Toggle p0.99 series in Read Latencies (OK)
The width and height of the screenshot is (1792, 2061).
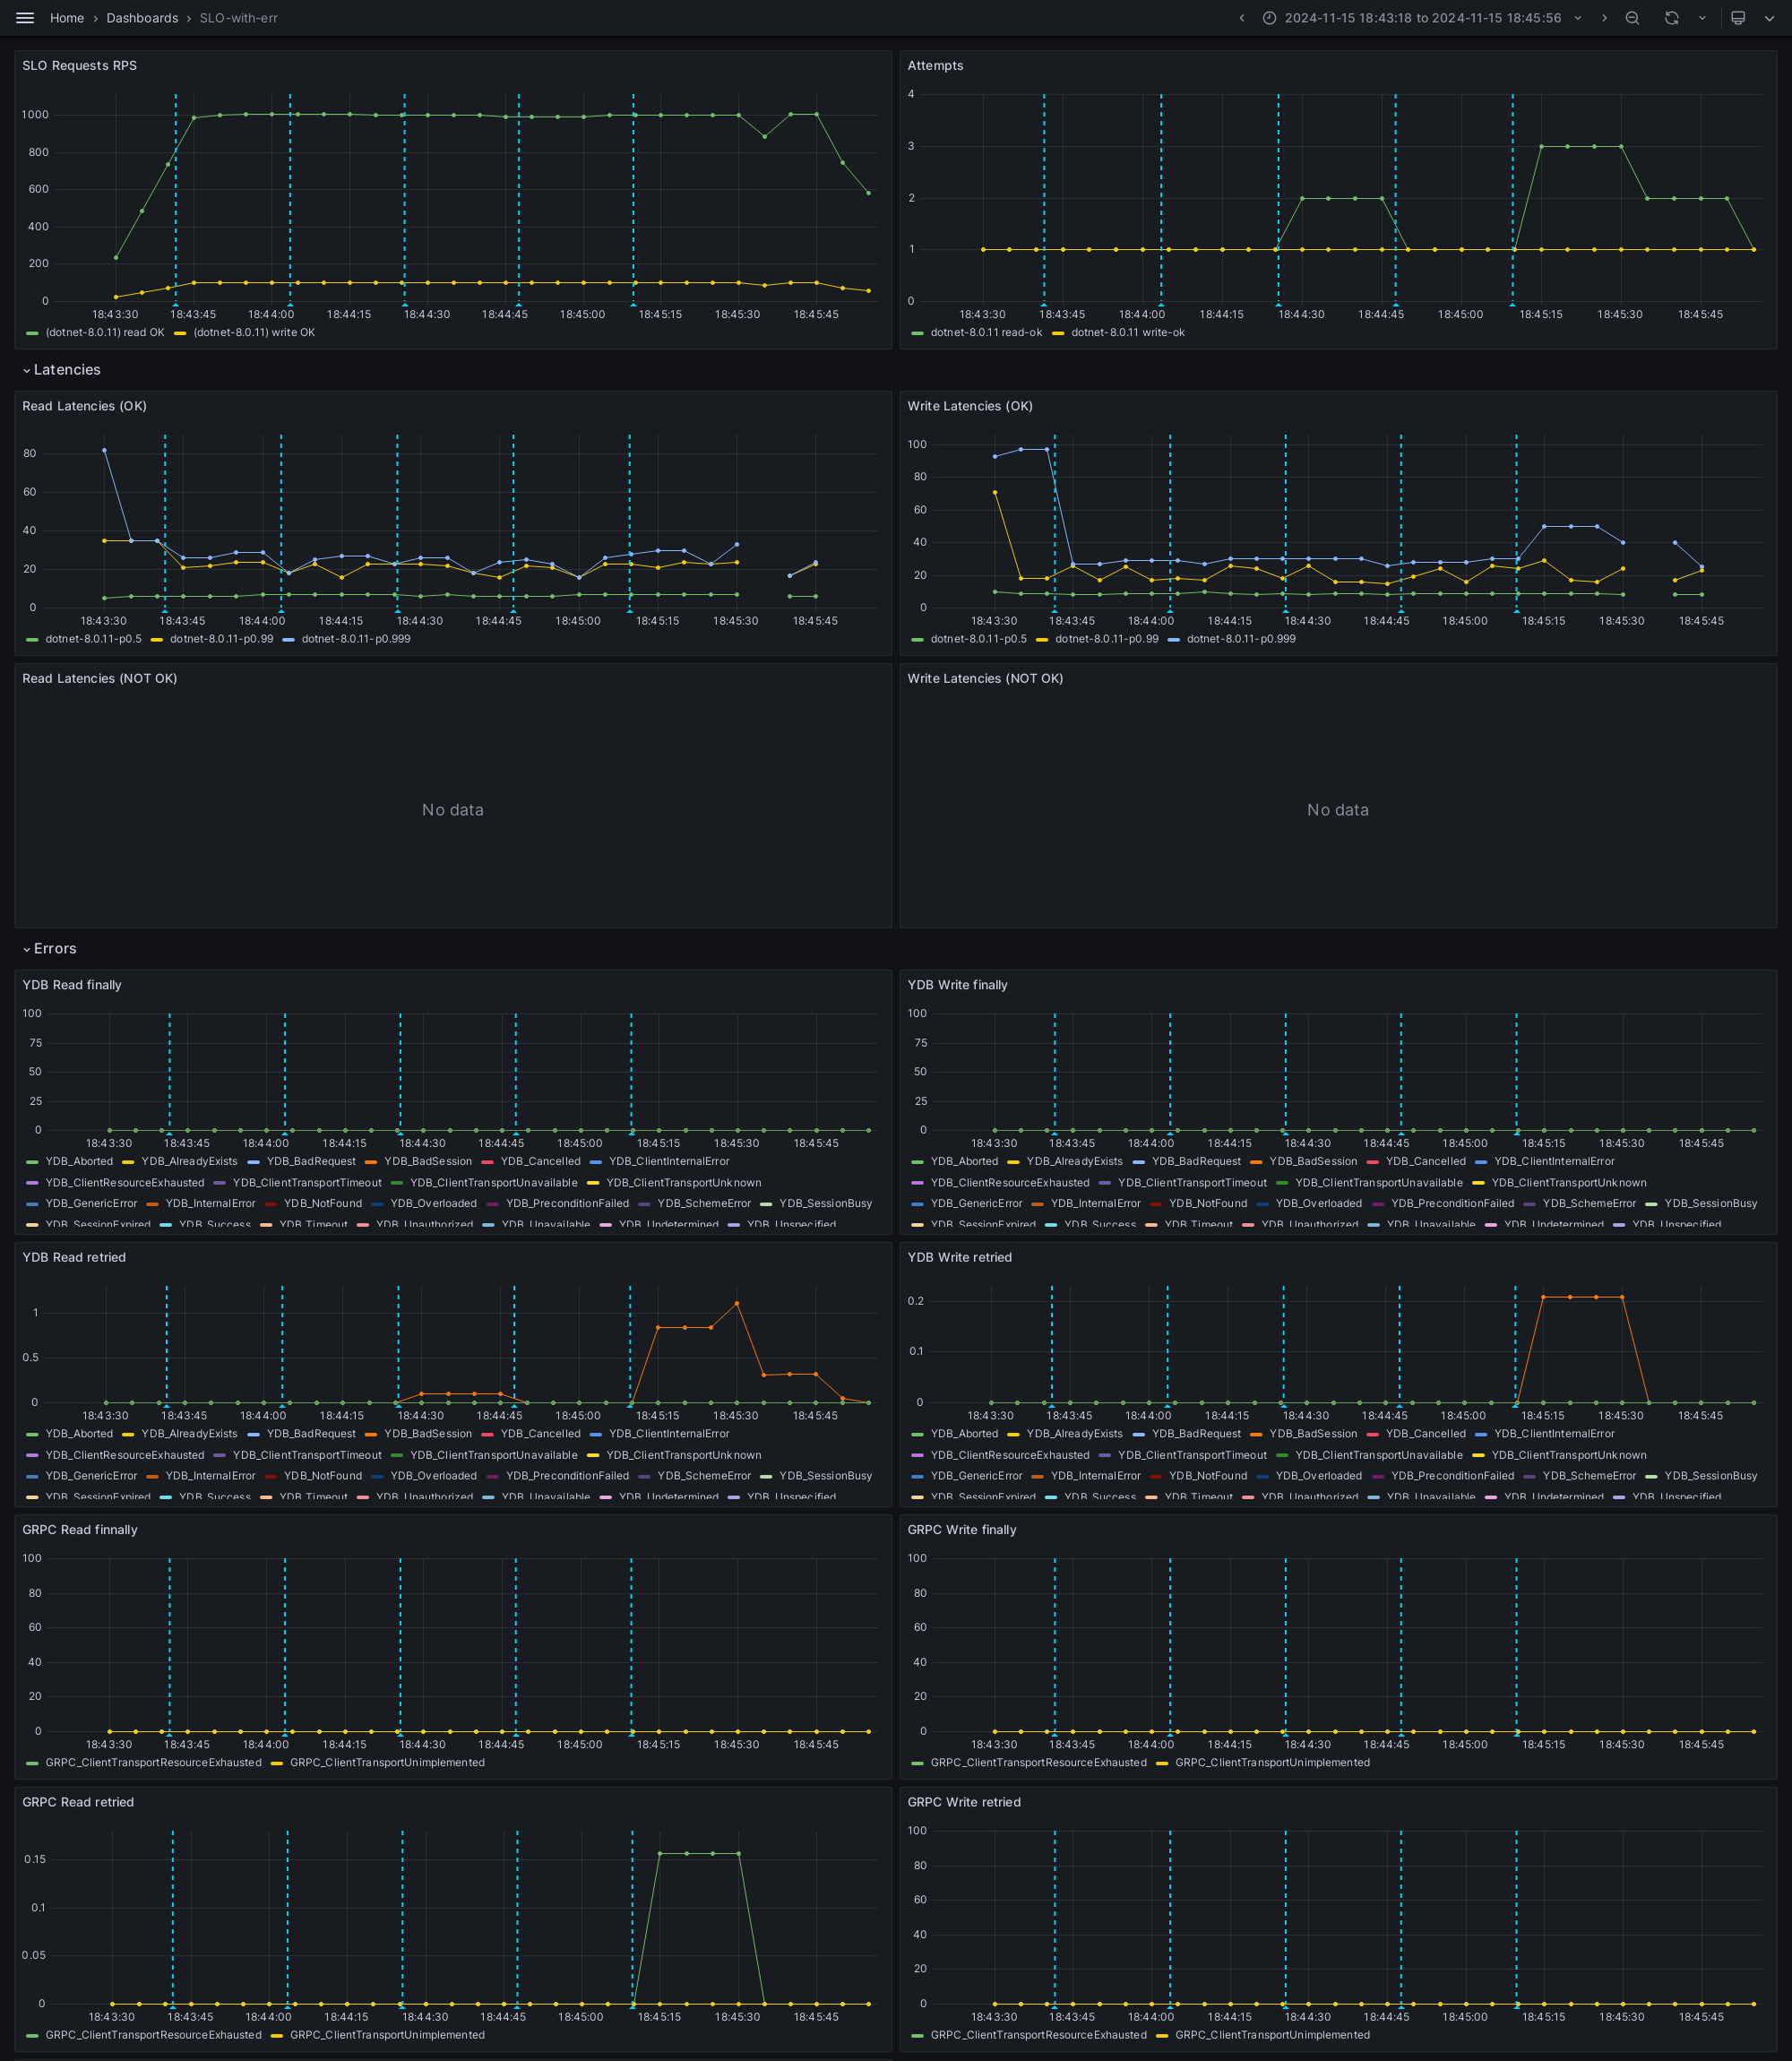pyautogui.click(x=221, y=639)
